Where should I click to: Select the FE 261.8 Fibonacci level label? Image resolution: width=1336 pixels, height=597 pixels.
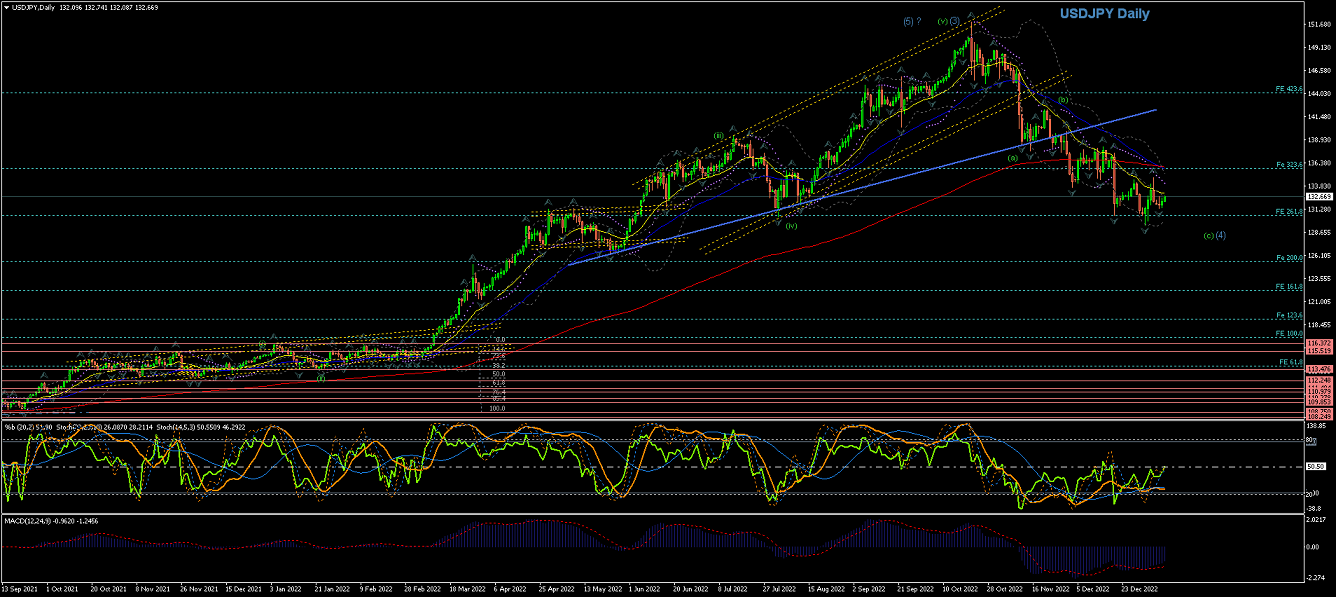pos(1287,211)
